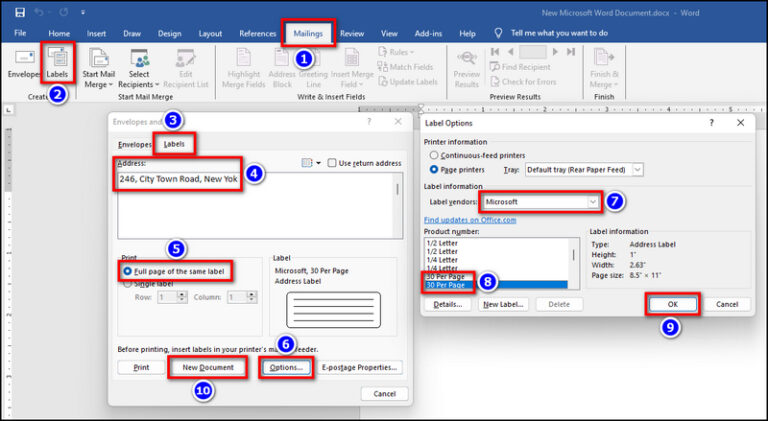Switch to the Layout ribbon tab
This screenshot has height=421, width=768.
[210, 33]
